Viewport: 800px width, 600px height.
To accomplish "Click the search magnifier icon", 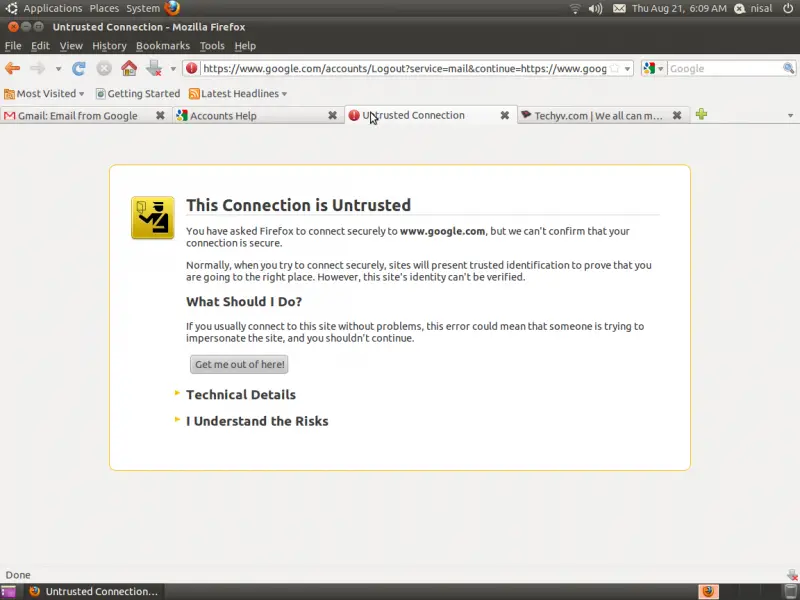I will pos(788,68).
